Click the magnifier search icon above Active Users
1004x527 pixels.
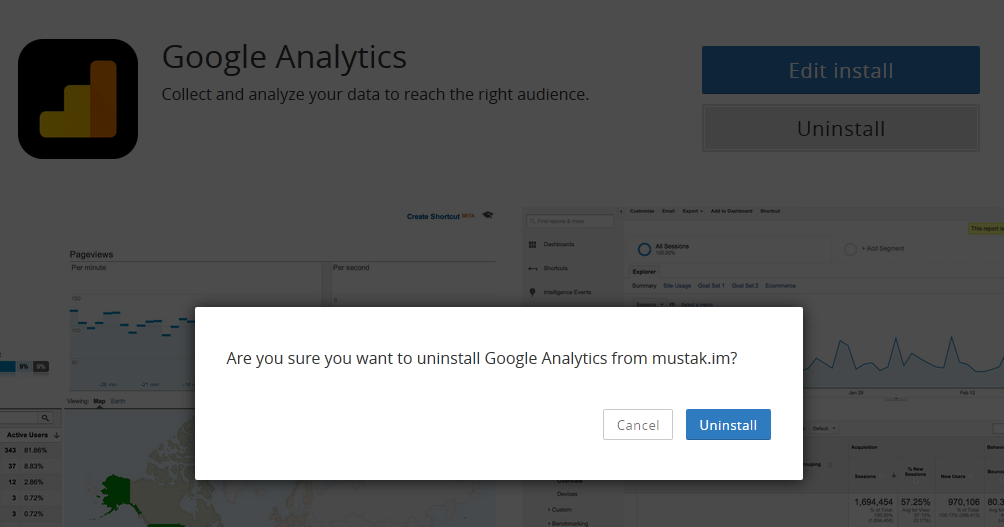pos(45,418)
